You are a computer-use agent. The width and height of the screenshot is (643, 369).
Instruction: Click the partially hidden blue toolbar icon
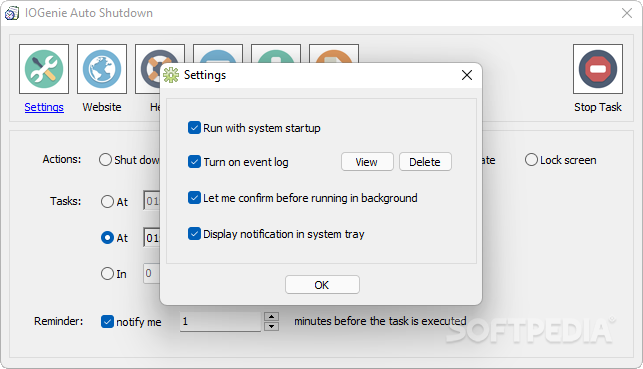[x=218, y=53]
